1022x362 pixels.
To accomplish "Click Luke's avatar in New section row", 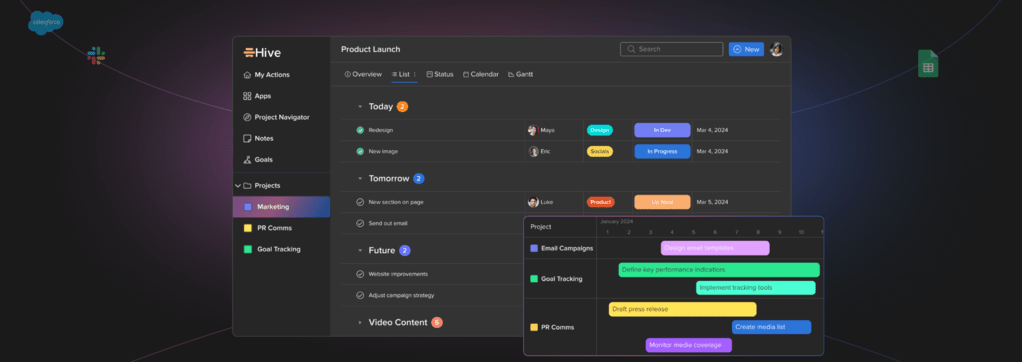I will (533, 202).
